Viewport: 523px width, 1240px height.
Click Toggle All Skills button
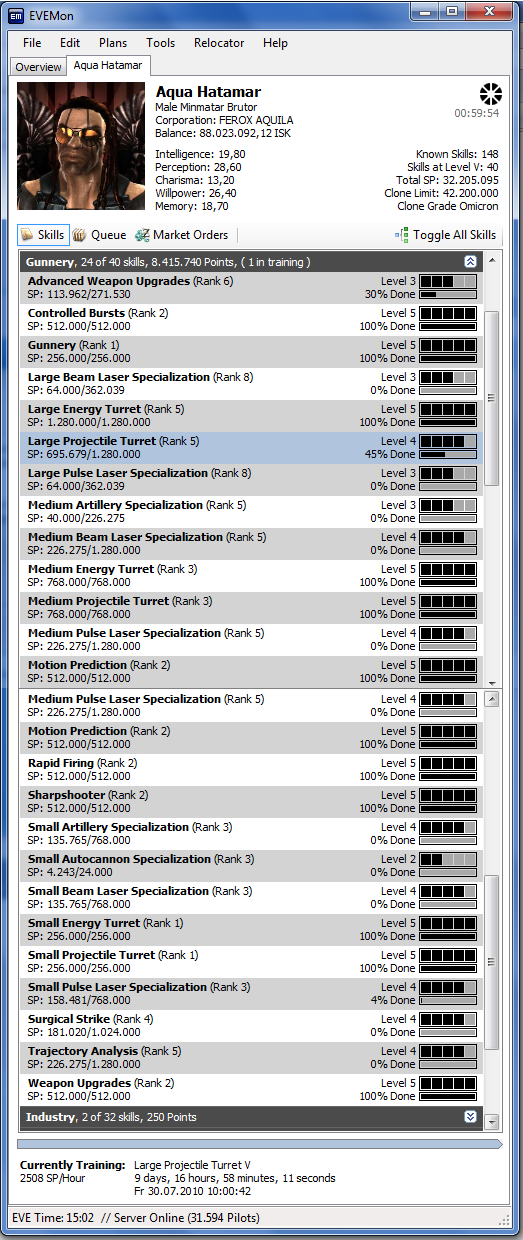pos(445,235)
